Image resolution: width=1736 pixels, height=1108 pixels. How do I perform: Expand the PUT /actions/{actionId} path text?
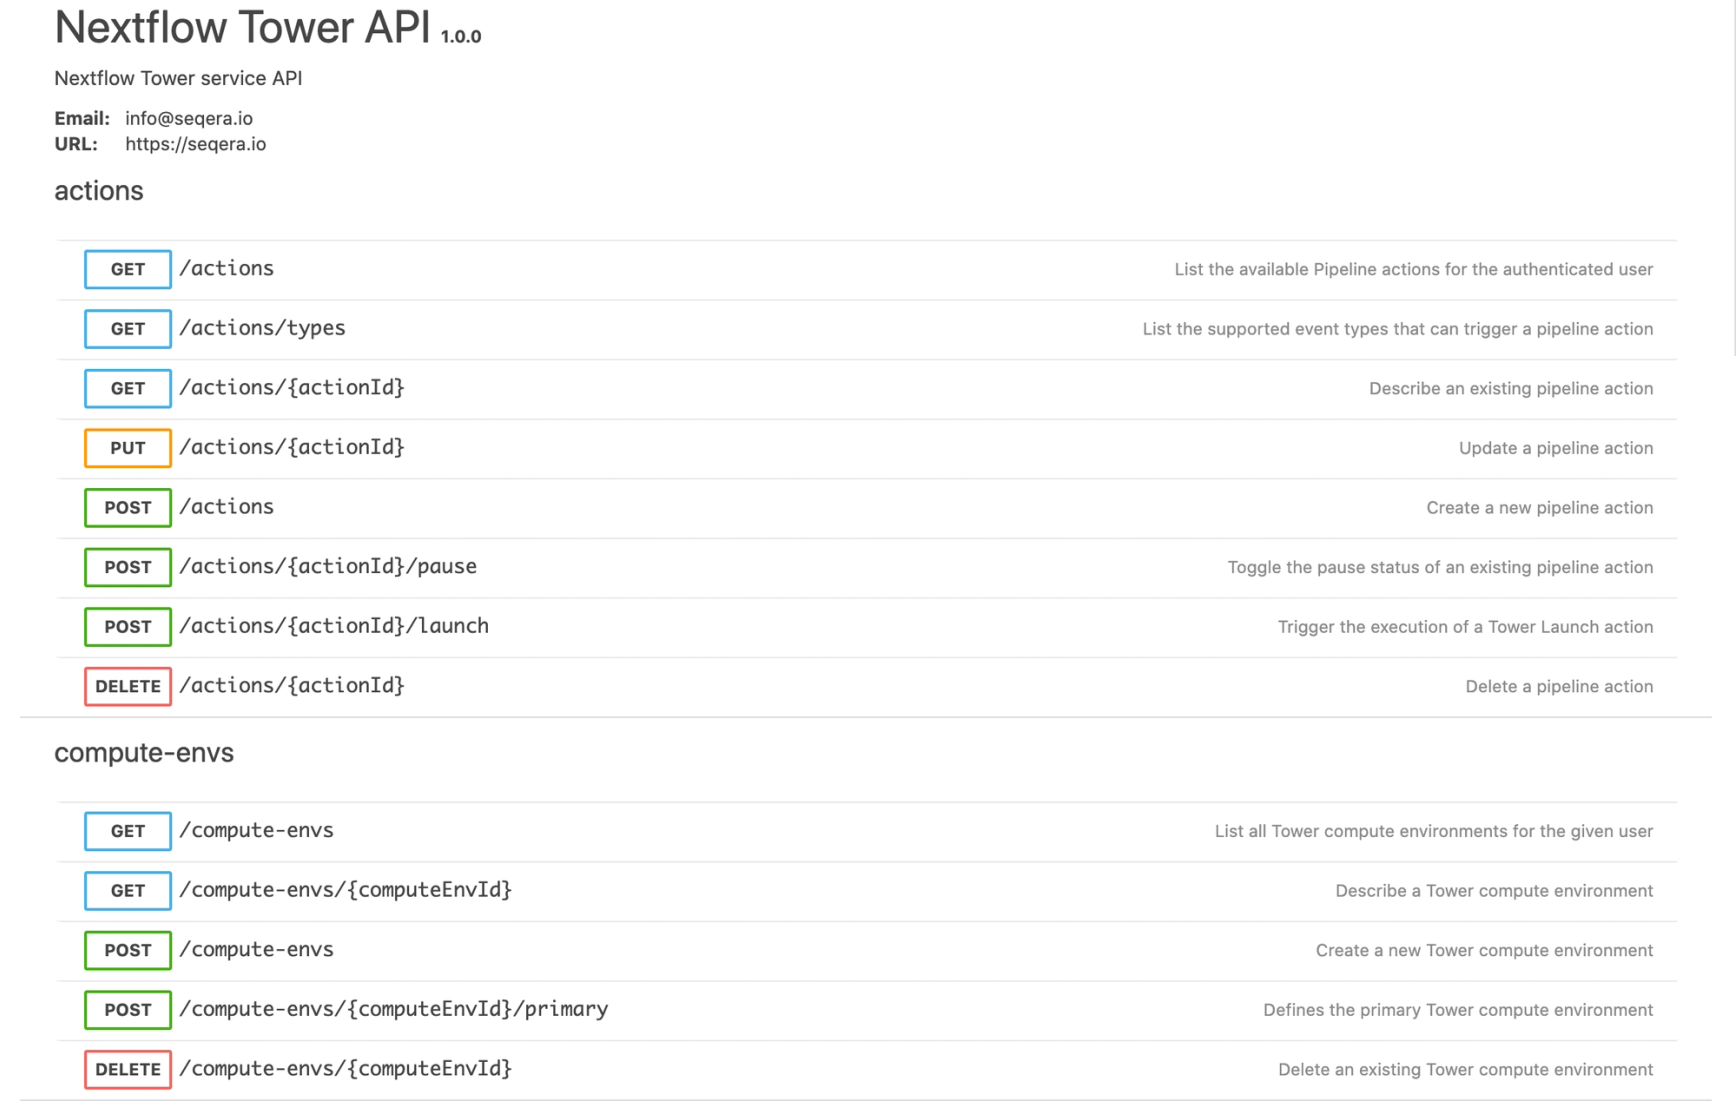(292, 447)
